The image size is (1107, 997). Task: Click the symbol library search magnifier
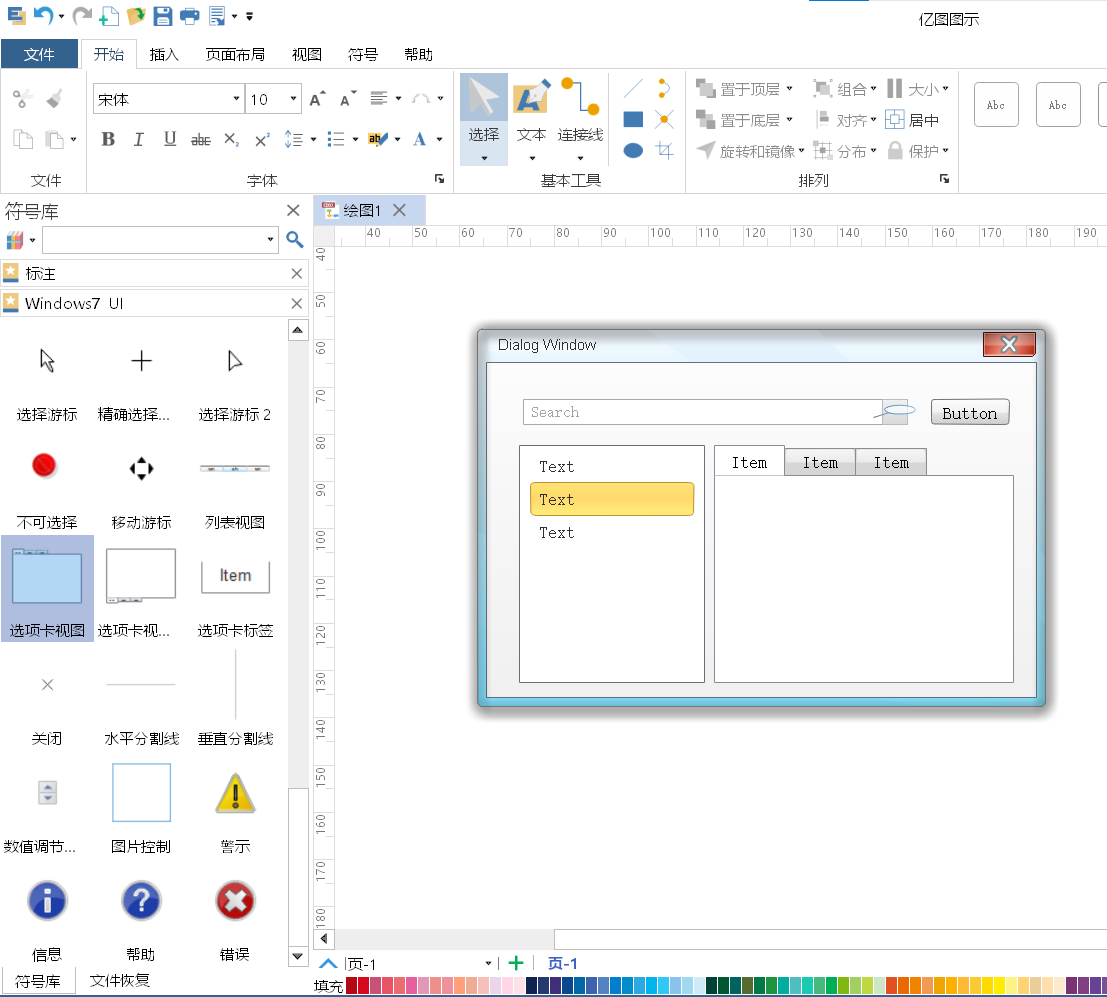click(x=294, y=240)
